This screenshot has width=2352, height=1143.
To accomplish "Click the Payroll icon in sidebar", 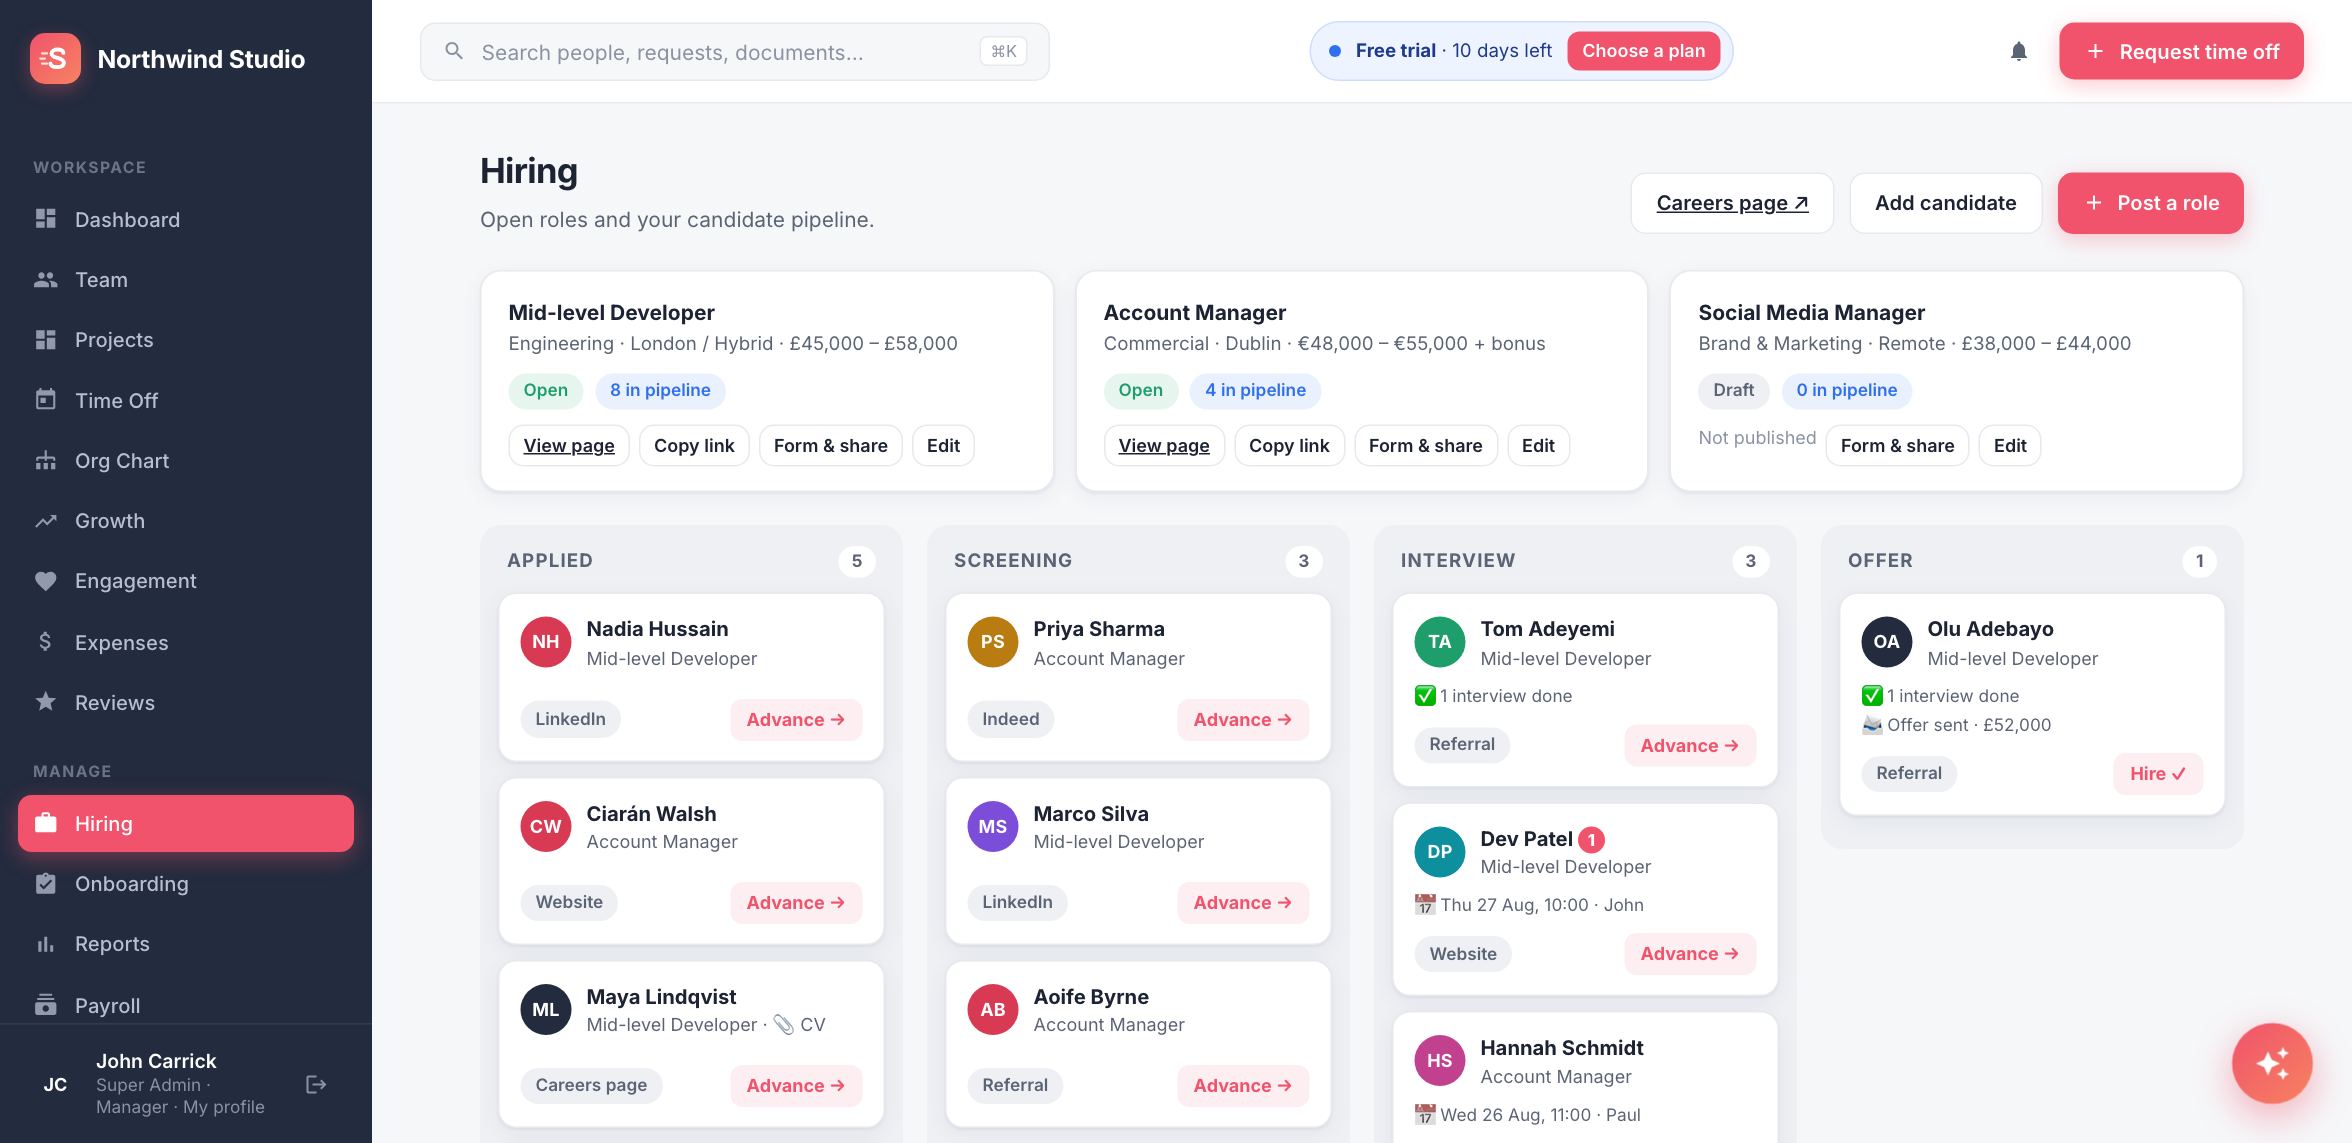I will (46, 1005).
